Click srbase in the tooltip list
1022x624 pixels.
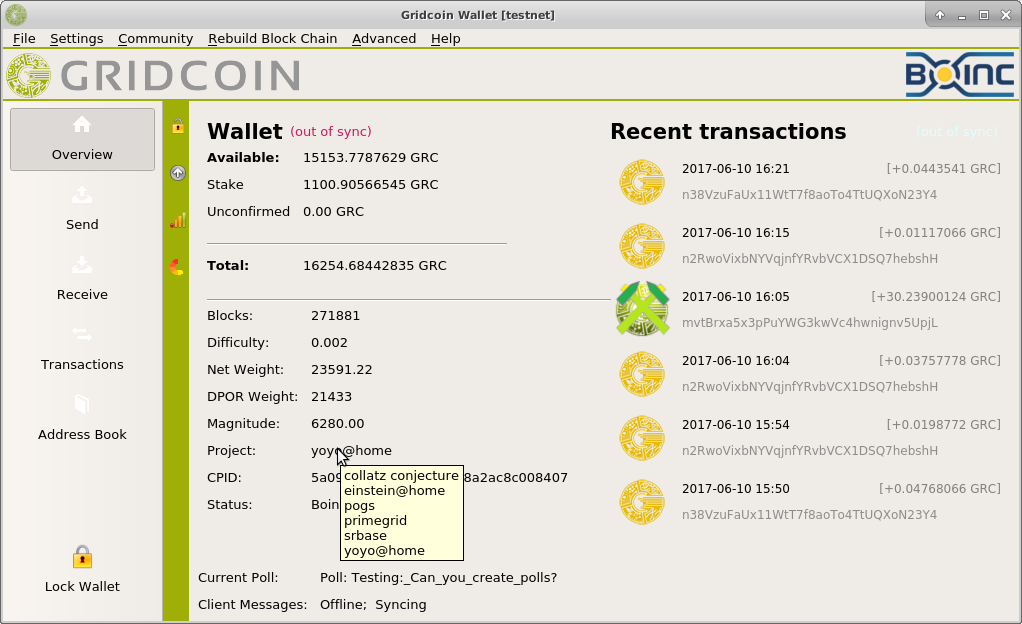pyautogui.click(x=365, y=535)
